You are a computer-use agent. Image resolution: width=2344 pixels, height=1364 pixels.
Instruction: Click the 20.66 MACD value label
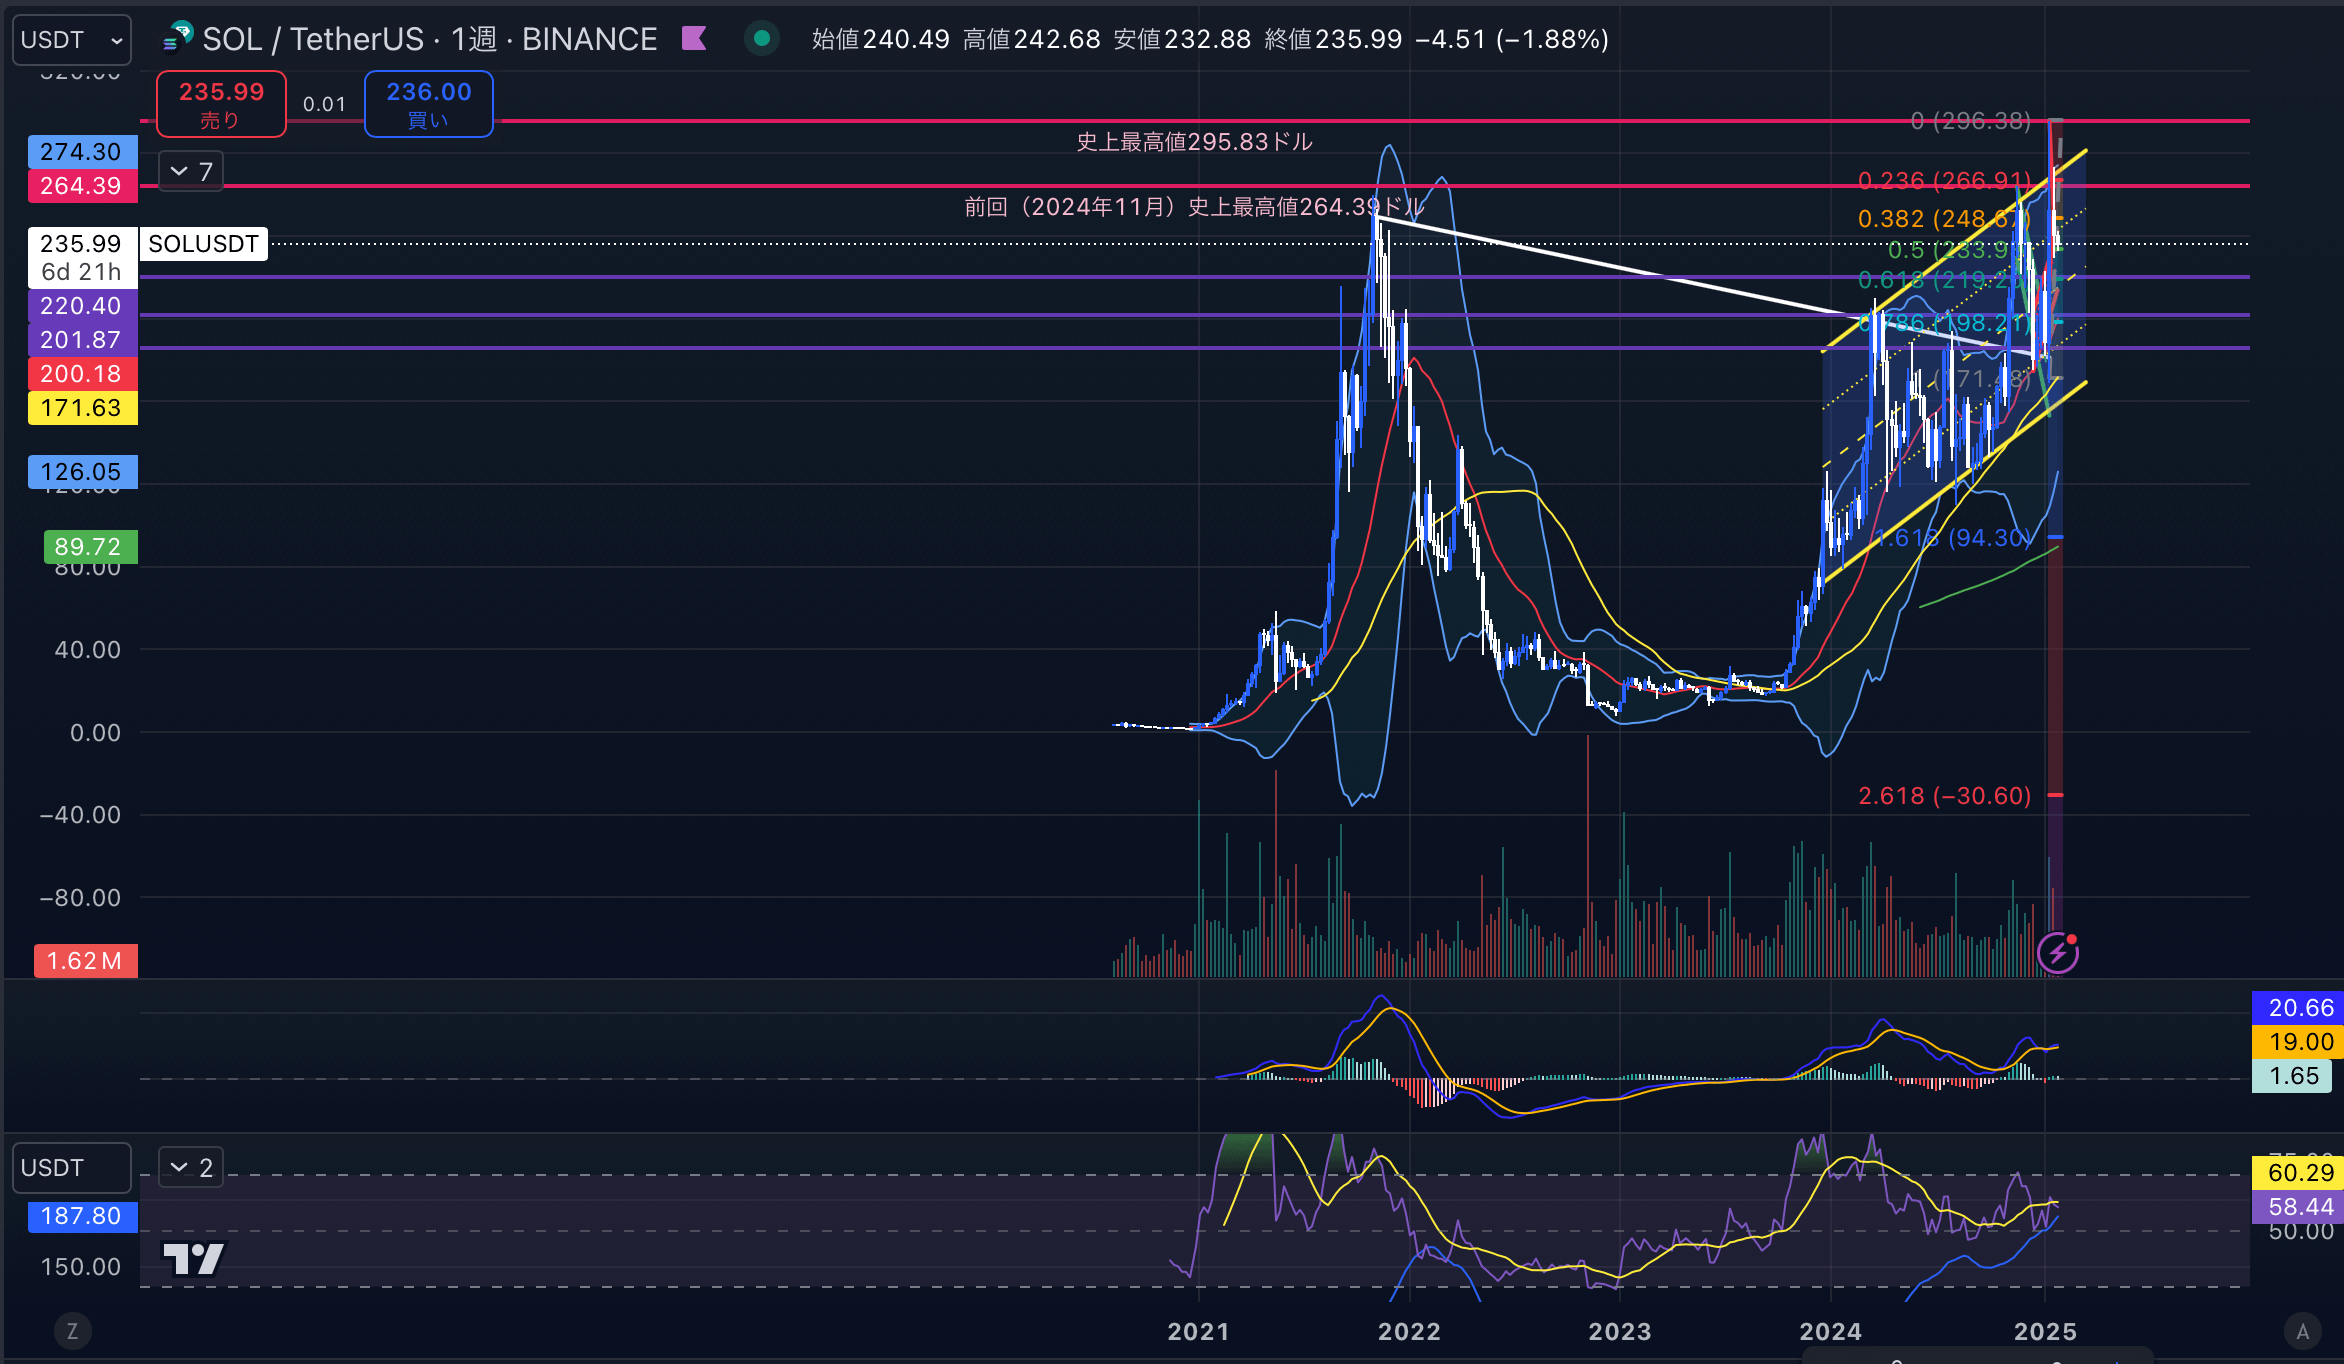[x=2297, y=1008]
